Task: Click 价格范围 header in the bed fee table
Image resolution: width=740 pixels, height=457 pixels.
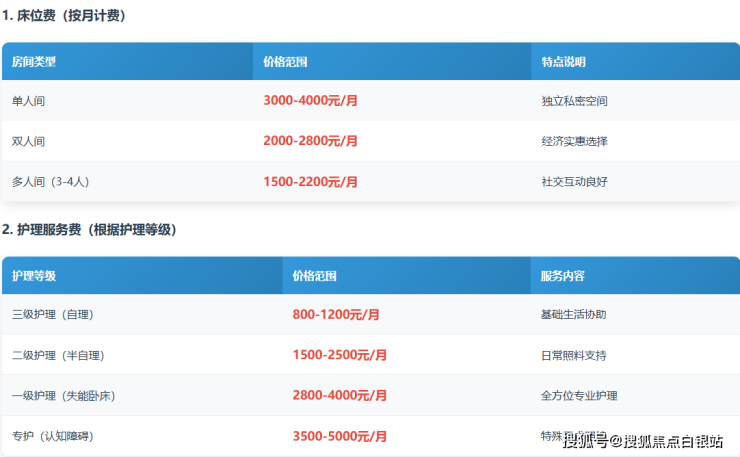Action: tap(285, 62)
